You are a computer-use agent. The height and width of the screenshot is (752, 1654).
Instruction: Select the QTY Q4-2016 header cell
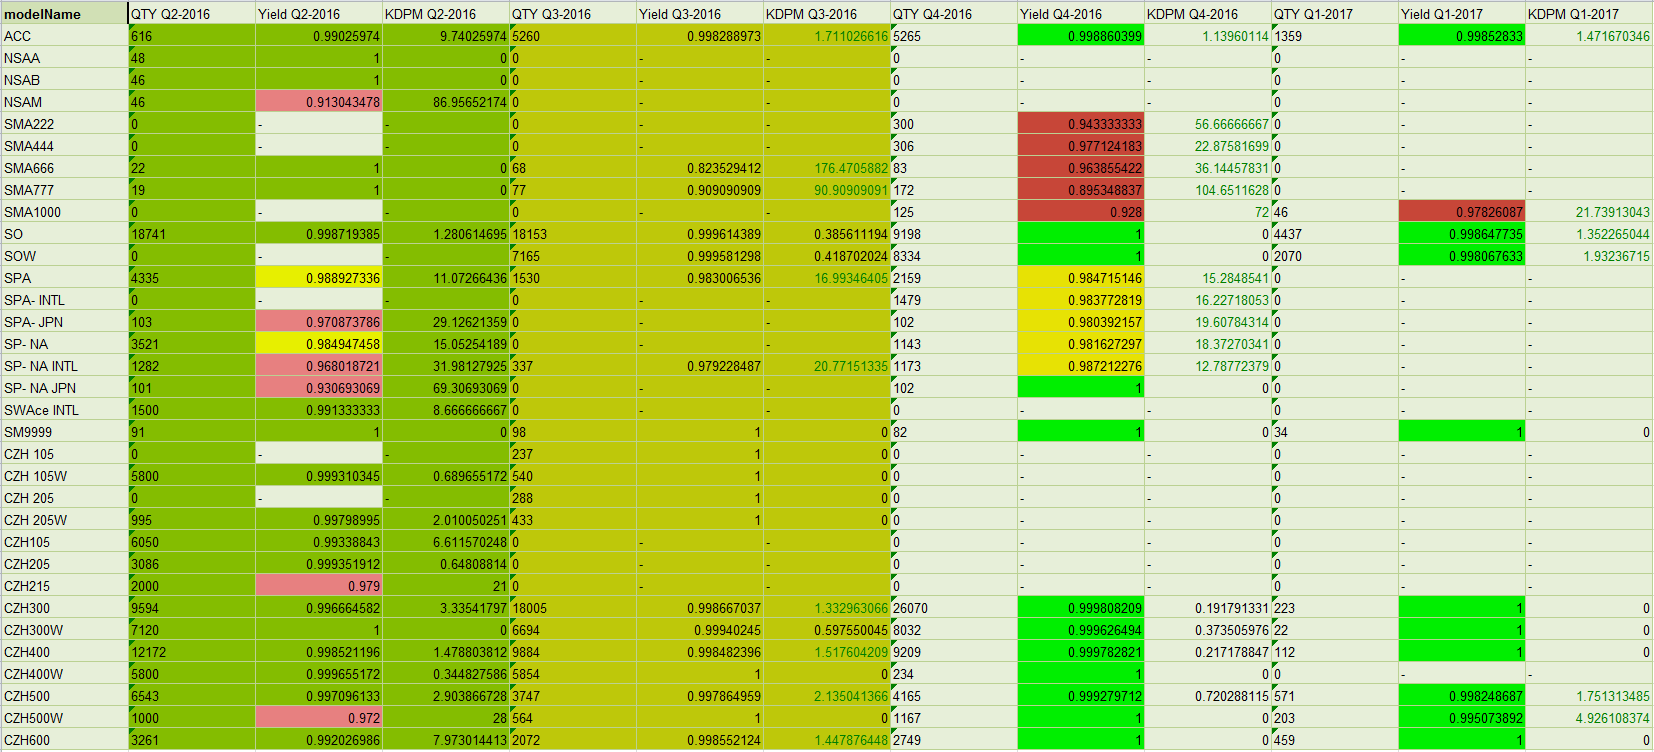pos(954,14)
